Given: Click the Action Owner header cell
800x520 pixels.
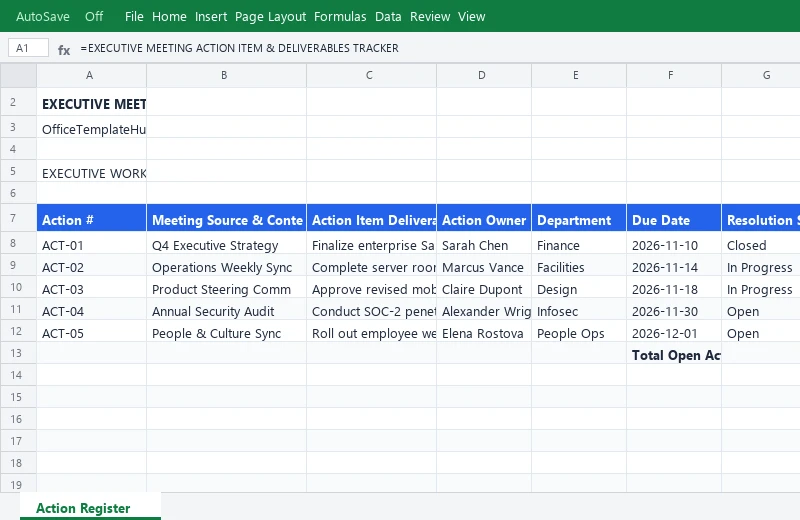Looking at the screenshot, I should (484, 218).
